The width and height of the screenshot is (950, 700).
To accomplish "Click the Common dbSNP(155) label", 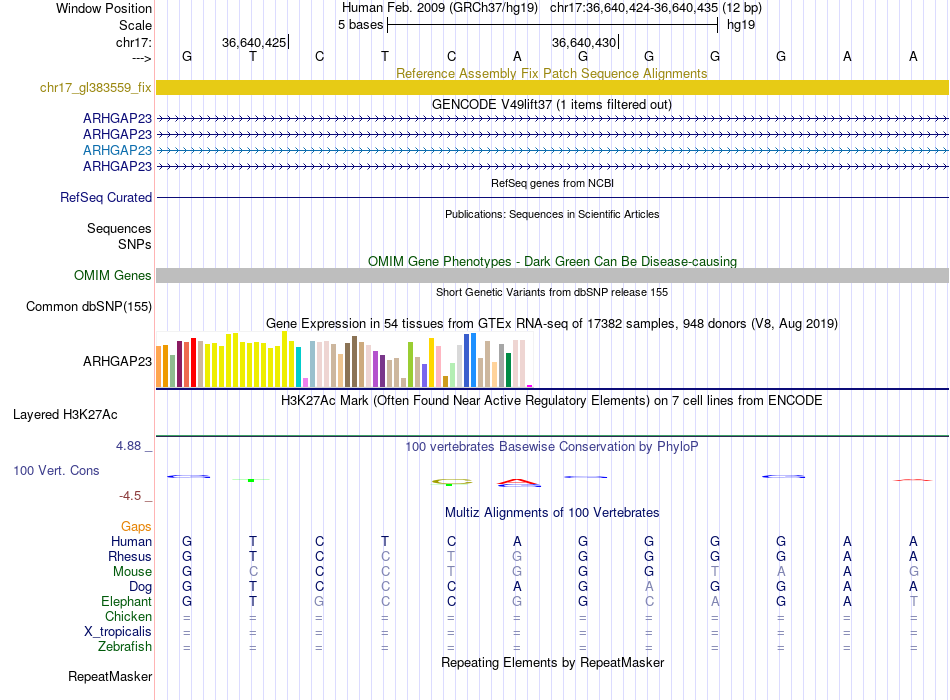I will (88, 307).
